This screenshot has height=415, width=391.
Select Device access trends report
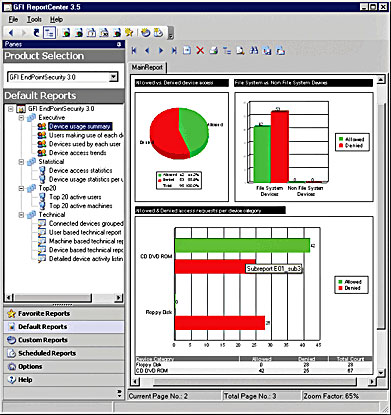point(77,153)
